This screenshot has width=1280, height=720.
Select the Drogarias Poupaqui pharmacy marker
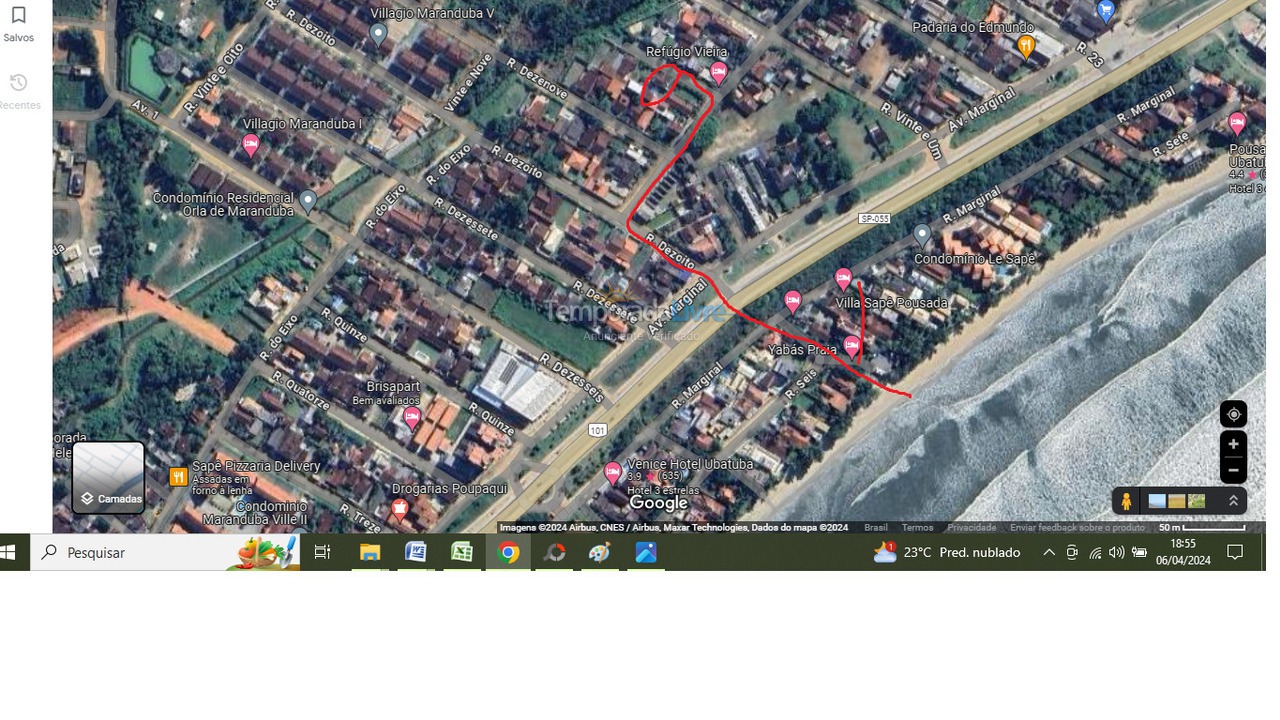[400, 510]
